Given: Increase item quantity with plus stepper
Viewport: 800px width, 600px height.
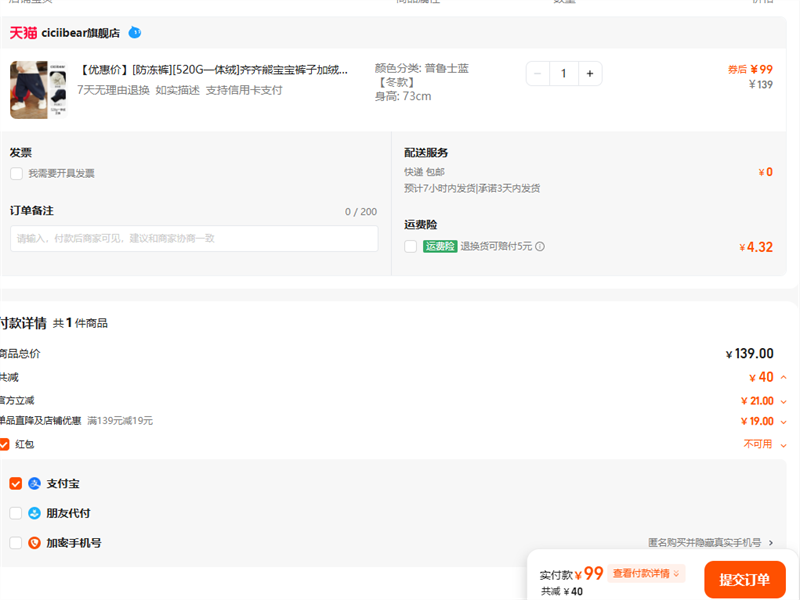Looking at the screenshot, I should tap(590, 73).
